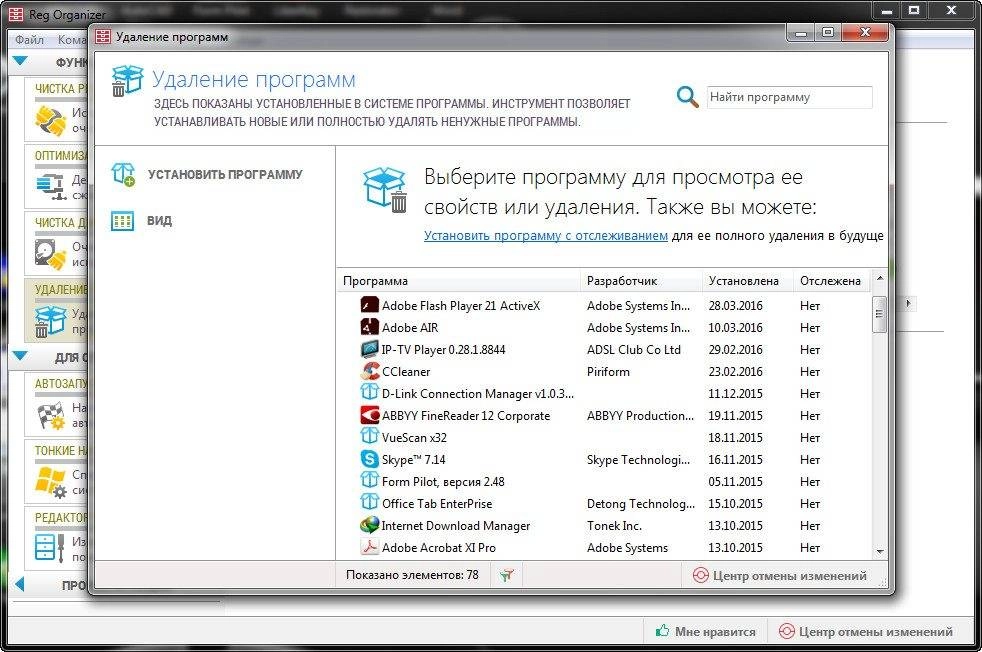982x652 pixels.
Task: Click the disk cleanup icon in main window
Action: (50, 254)
